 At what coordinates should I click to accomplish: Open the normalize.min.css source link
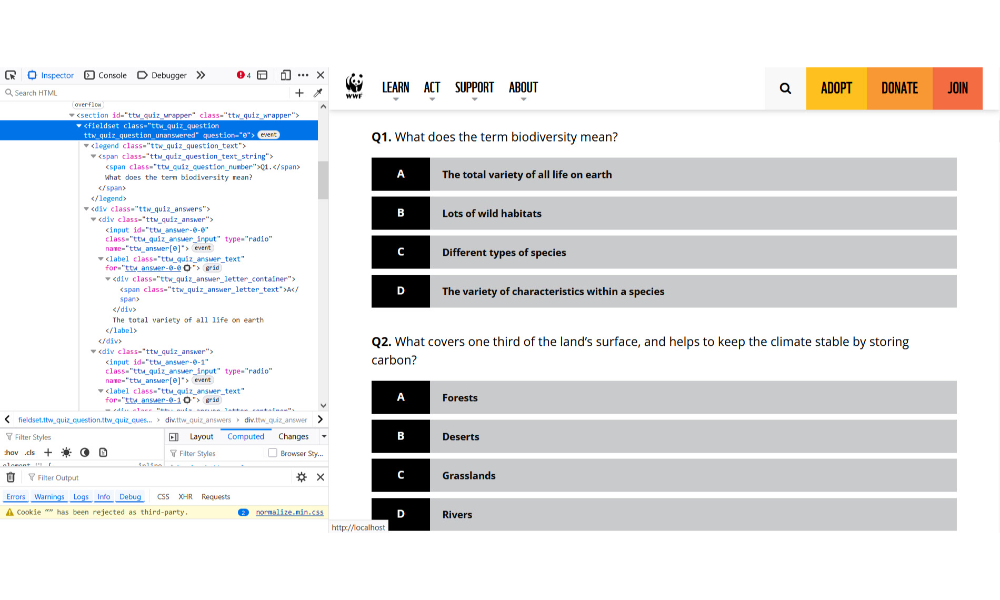pyautogui.click(x=290, y=513)
